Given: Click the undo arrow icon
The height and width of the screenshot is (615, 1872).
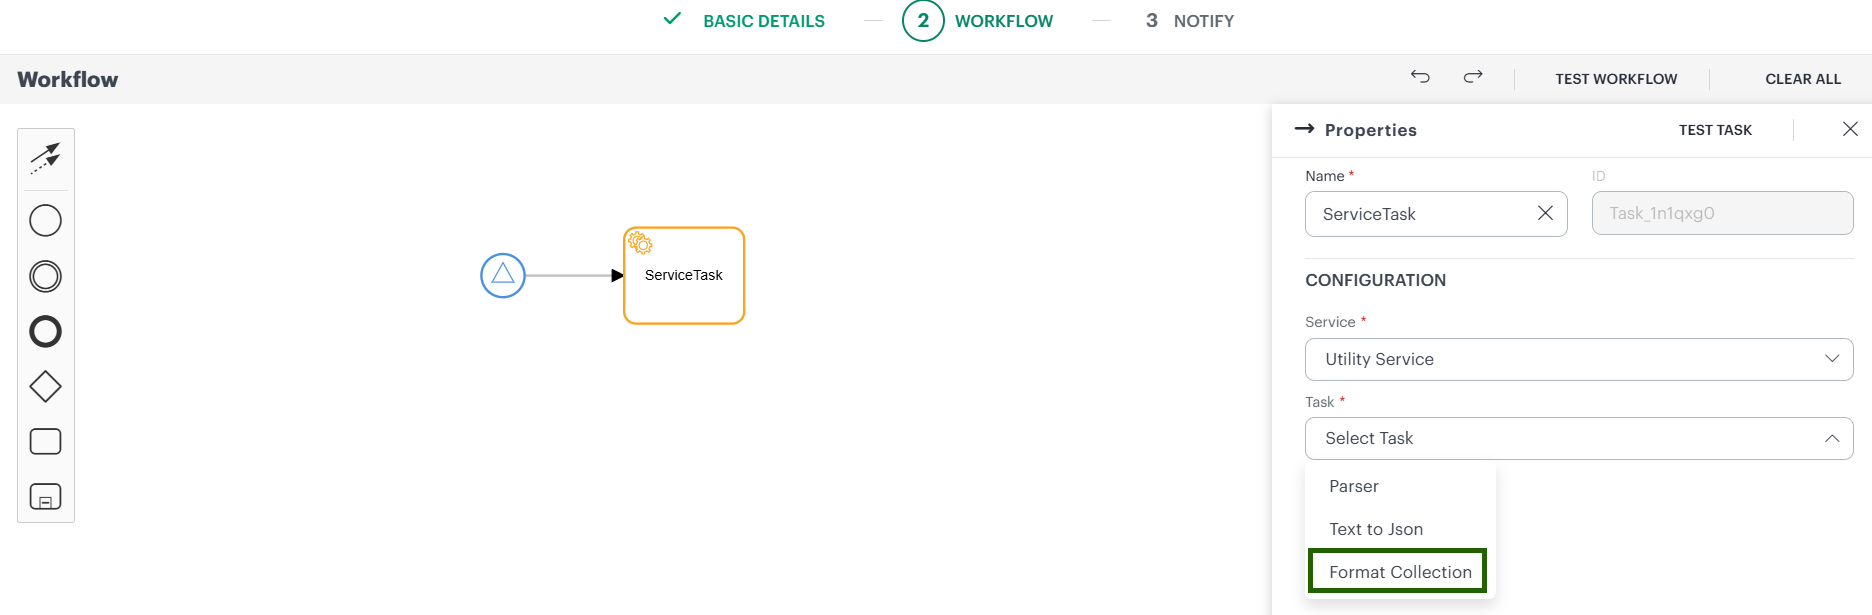Looking at the screenshot, I should [x=1420, y=77].
